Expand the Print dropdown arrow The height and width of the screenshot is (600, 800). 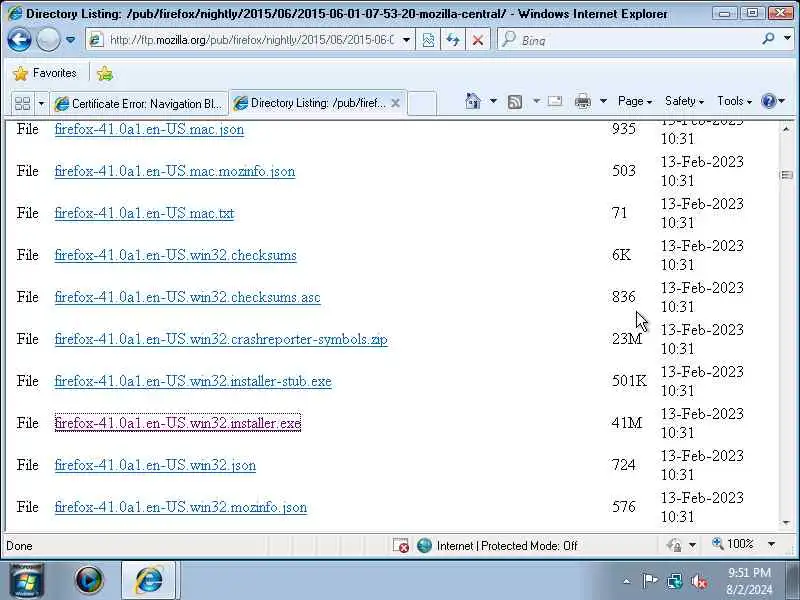[x=603, y=101]
